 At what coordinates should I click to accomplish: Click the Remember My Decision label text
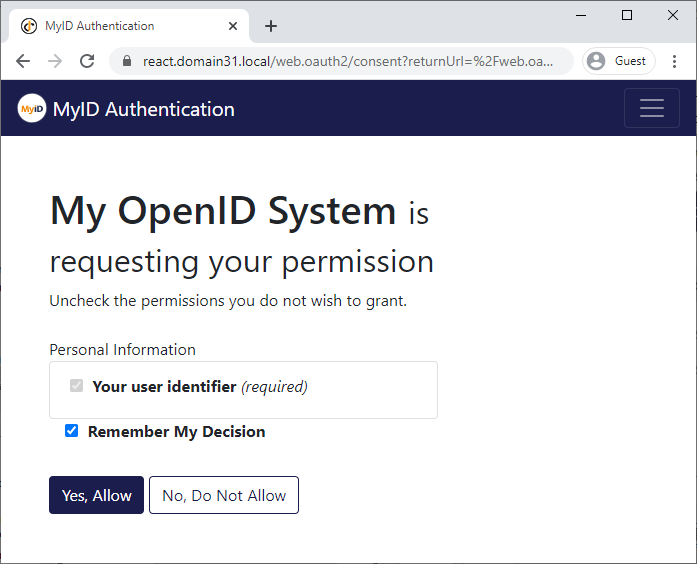(176, 432)
